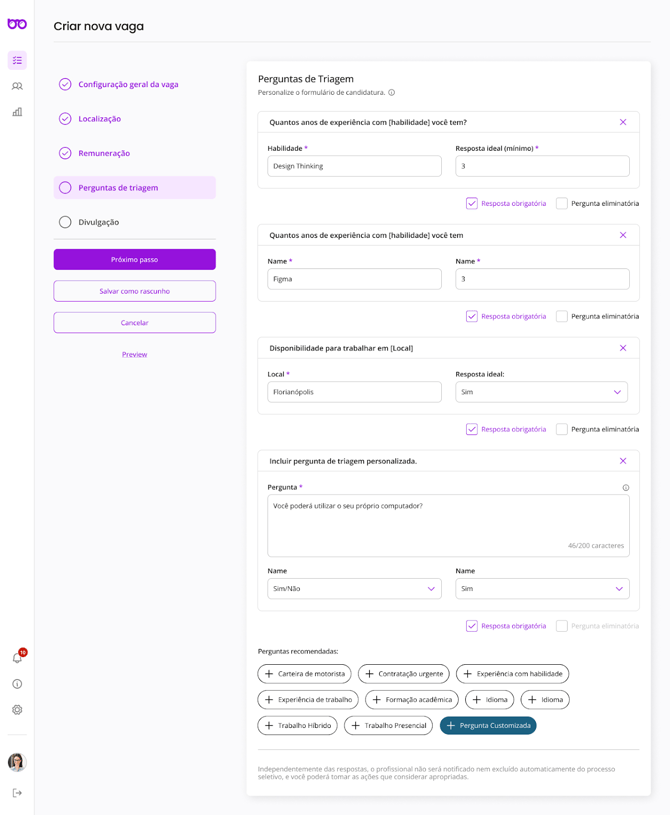The image size is (670, 815).
Task: Add the Pergunta Customizada chip
Action: point(488,726)
